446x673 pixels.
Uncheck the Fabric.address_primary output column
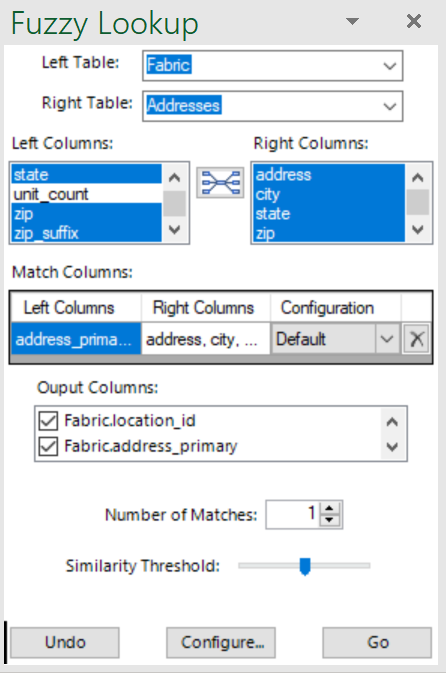pyautogui.click(x=48, y=446)
